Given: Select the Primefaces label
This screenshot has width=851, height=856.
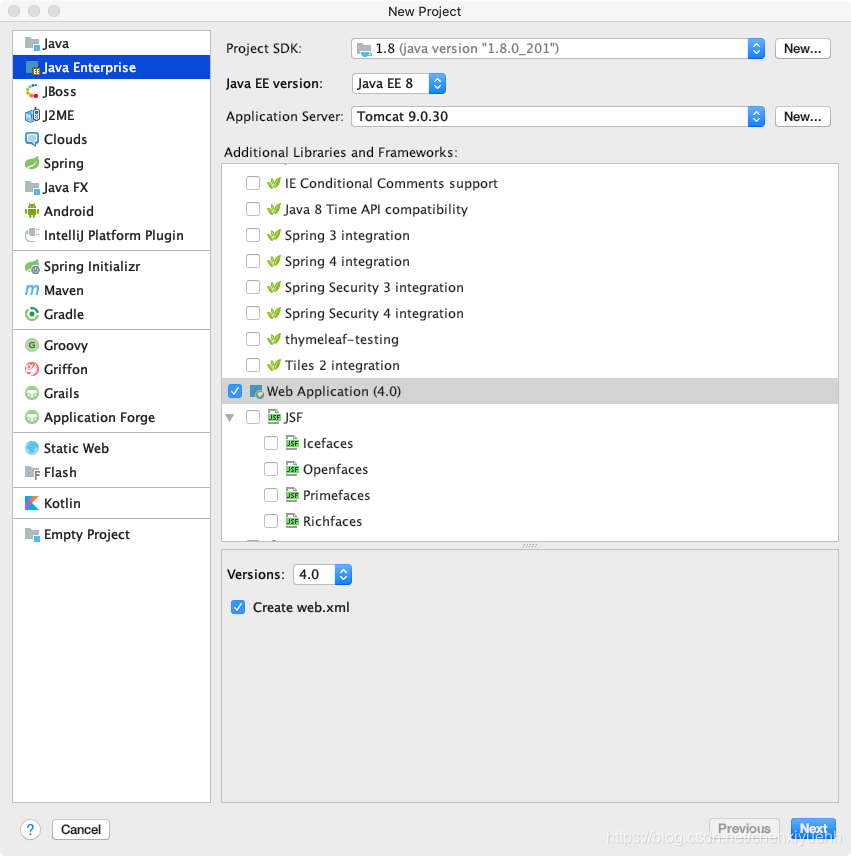Looking at the screenshot, I should click(336, 495).
